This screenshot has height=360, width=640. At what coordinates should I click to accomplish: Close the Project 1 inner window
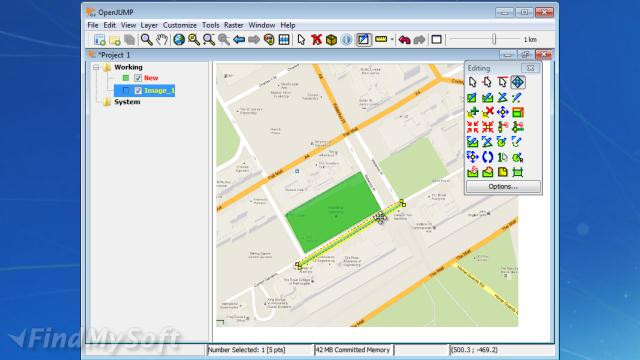point(543,54)
